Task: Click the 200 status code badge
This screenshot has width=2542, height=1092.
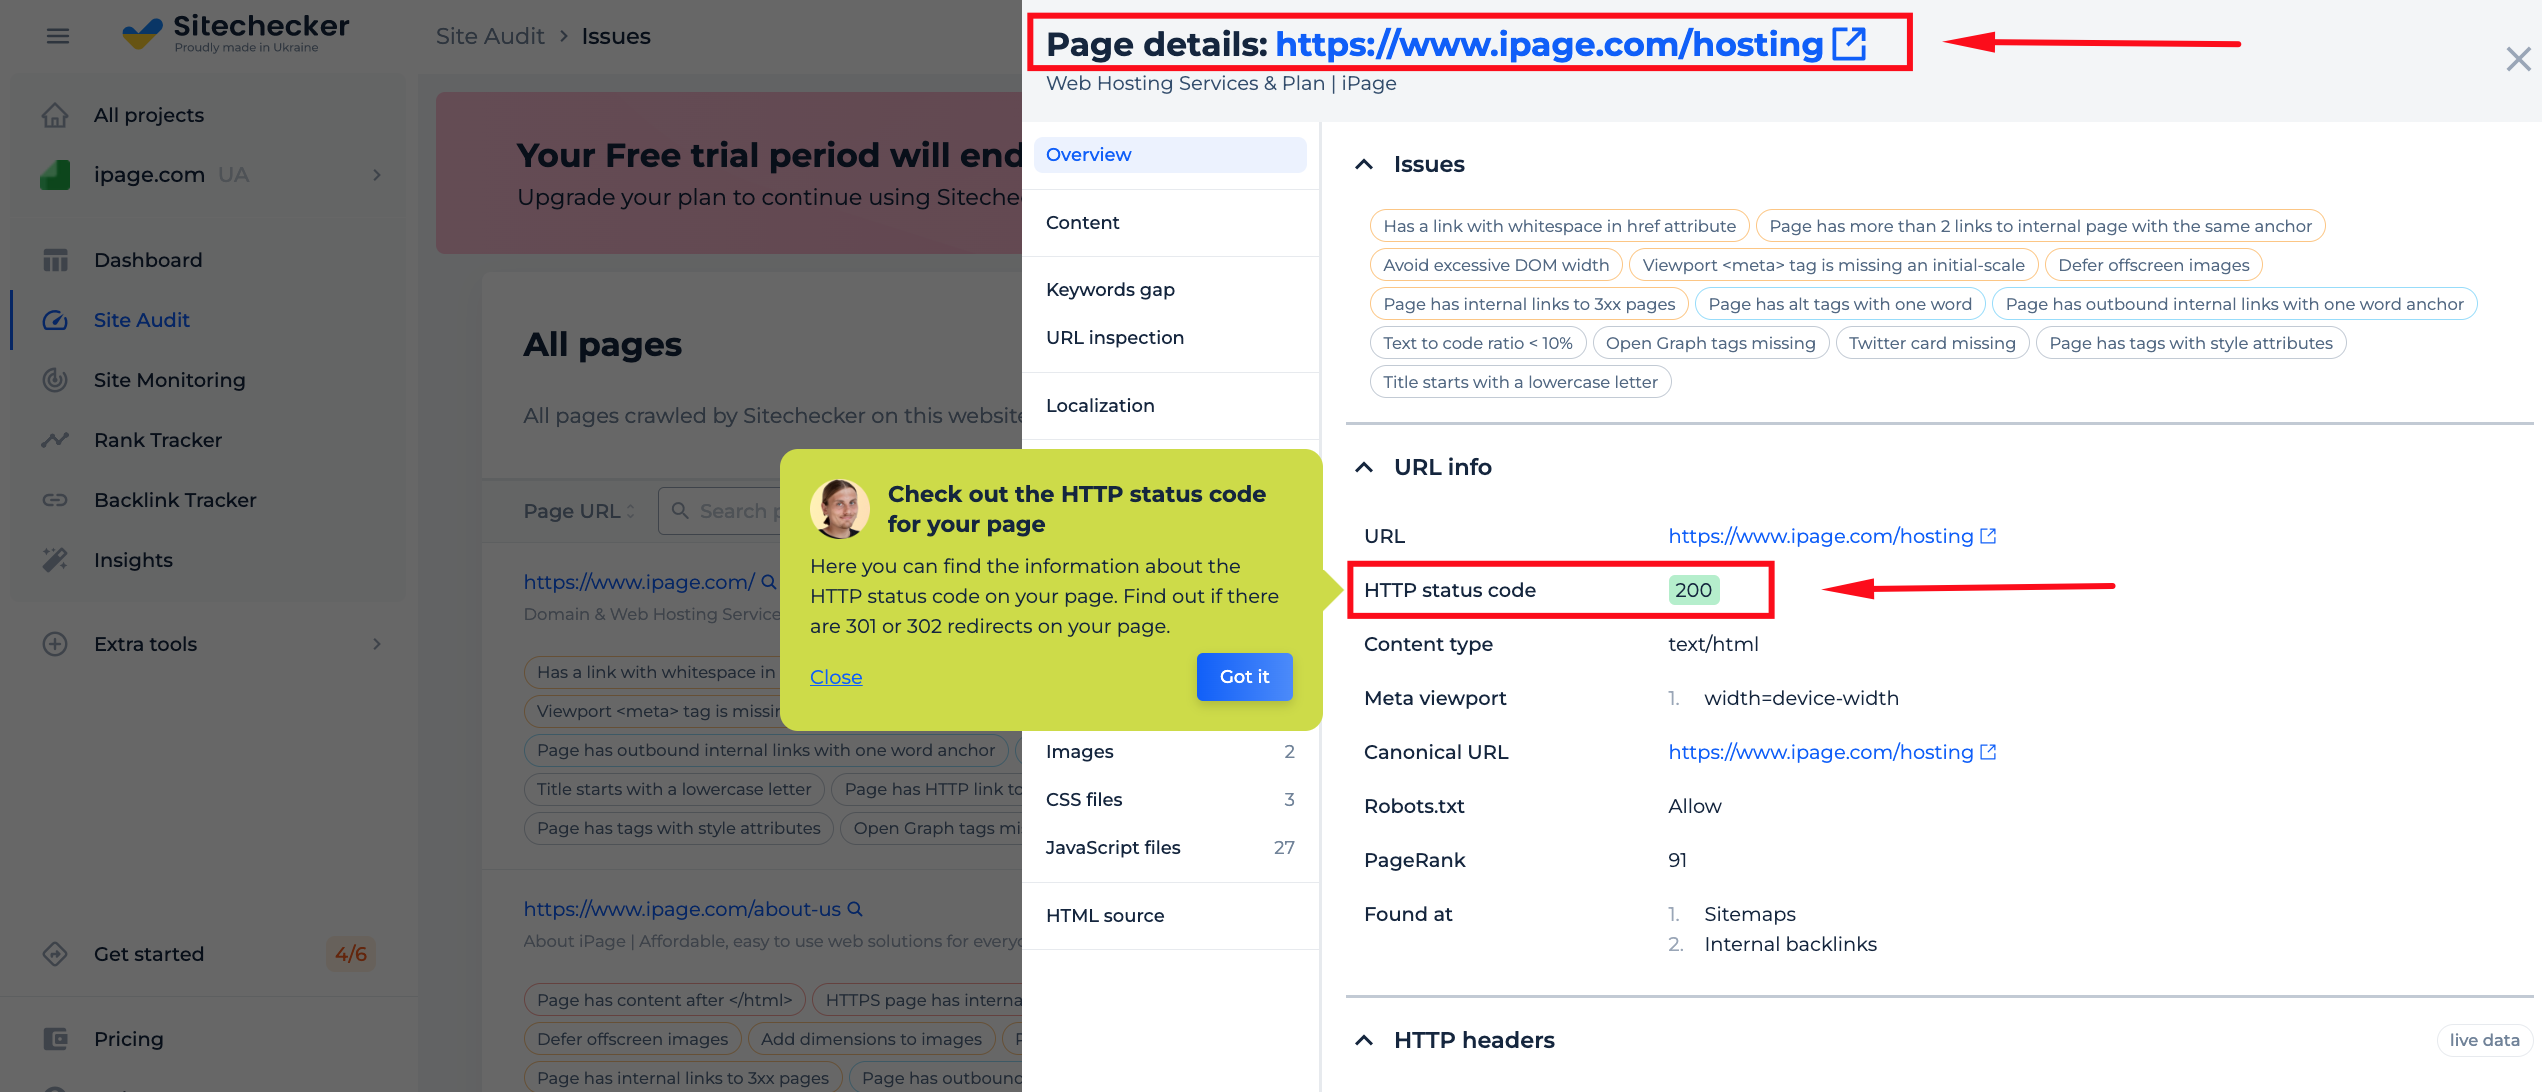Action: (x=1693, y=590)
